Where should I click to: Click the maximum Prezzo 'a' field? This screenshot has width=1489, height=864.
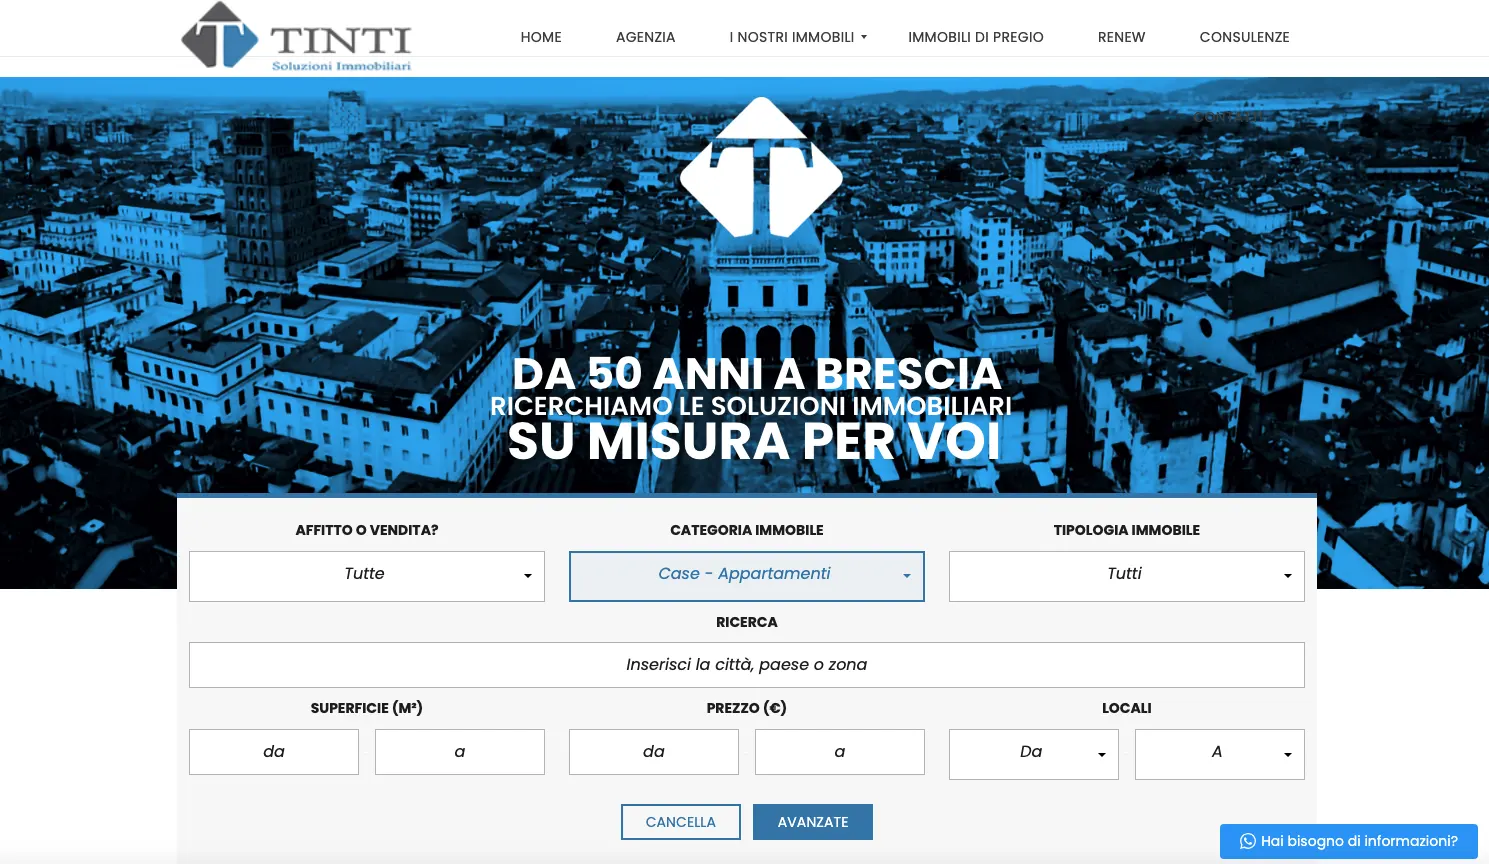tap(840, 752)
